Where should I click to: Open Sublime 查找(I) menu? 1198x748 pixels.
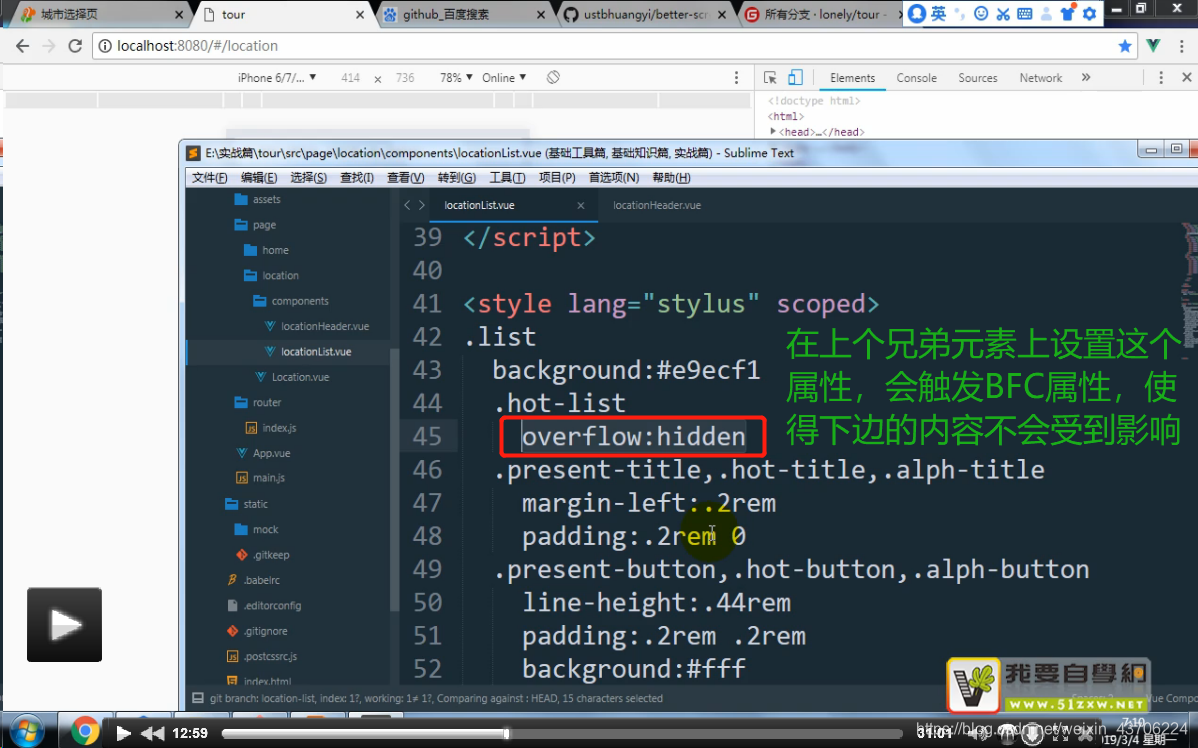(357, 177)
